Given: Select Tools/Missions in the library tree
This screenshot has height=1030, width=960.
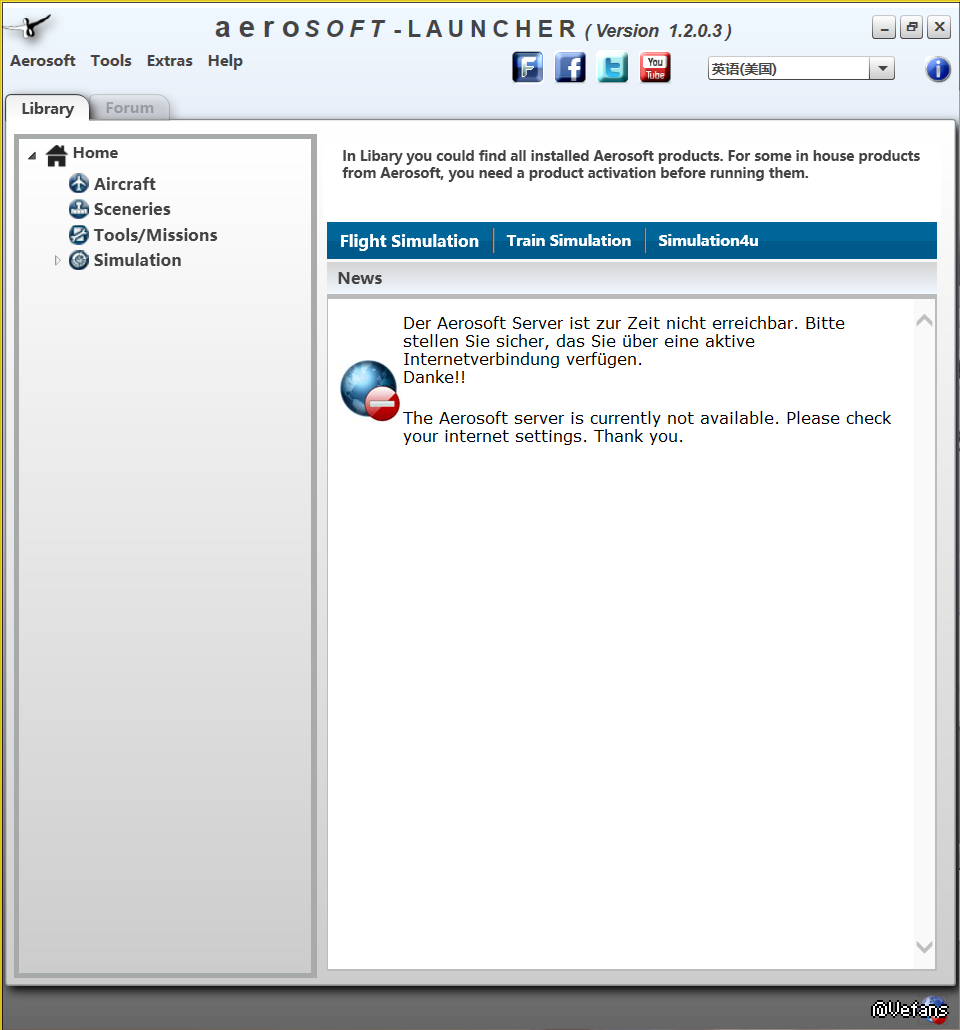Looking at the screenshot, I should tap(156, 235).
